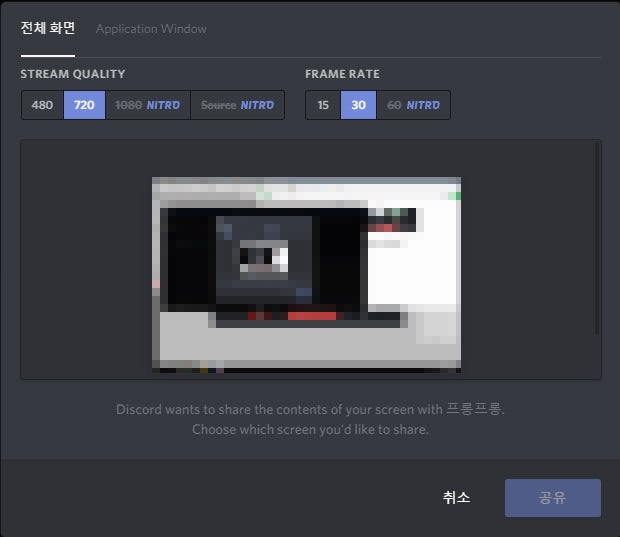The width and height of the screenshot is (620, 537).
Task: Click the 'Discord wants to share the contents' text
Action: [310, 409]
